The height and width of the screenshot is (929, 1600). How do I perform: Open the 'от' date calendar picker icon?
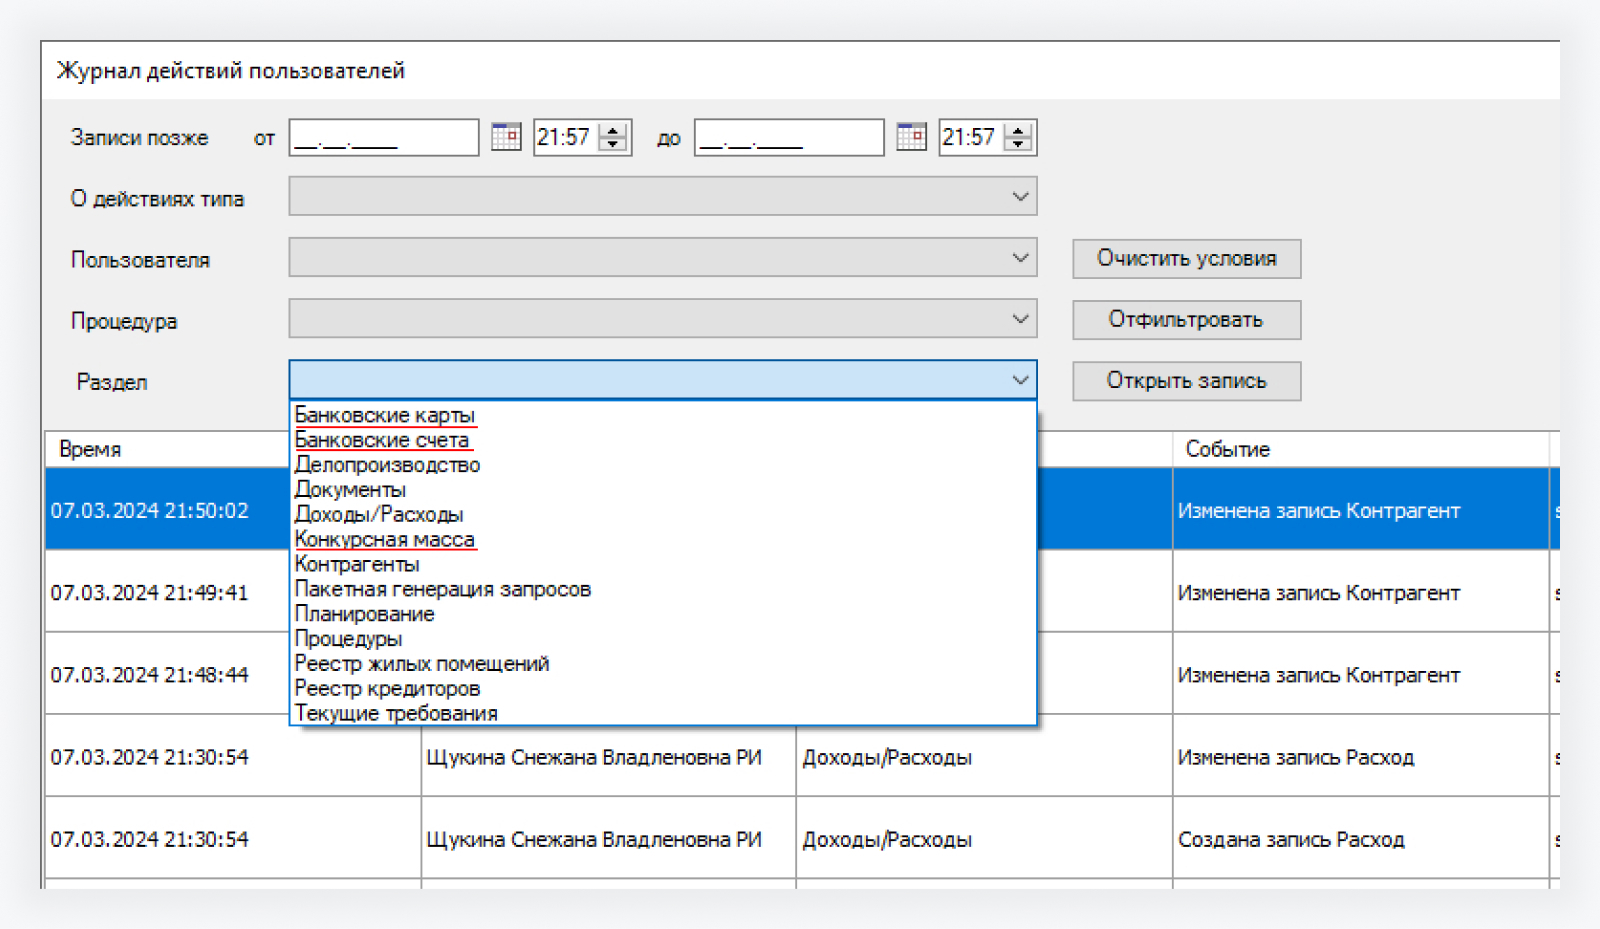(506, 136)
